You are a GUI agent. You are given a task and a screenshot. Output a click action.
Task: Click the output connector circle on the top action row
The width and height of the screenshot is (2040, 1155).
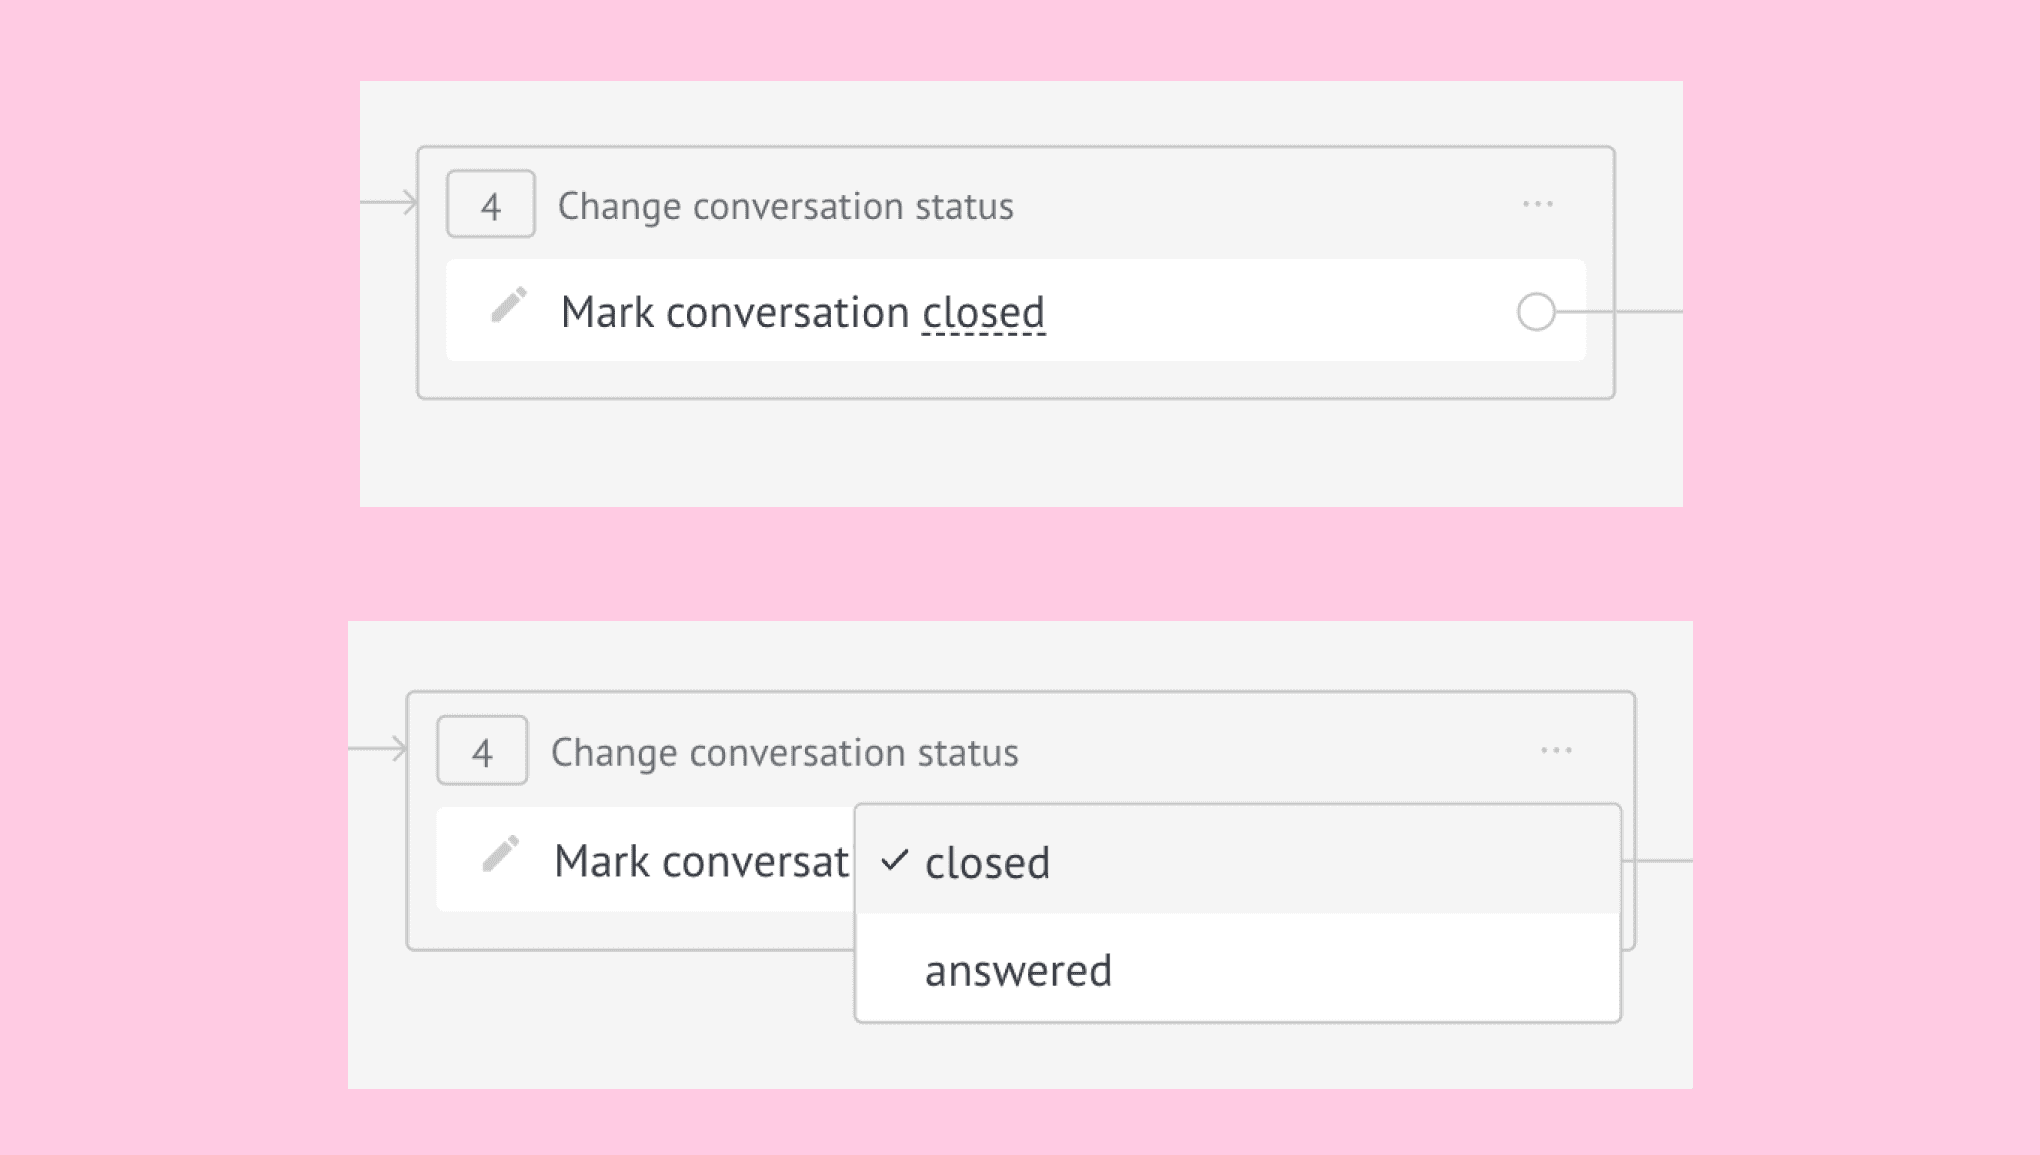1536,312
